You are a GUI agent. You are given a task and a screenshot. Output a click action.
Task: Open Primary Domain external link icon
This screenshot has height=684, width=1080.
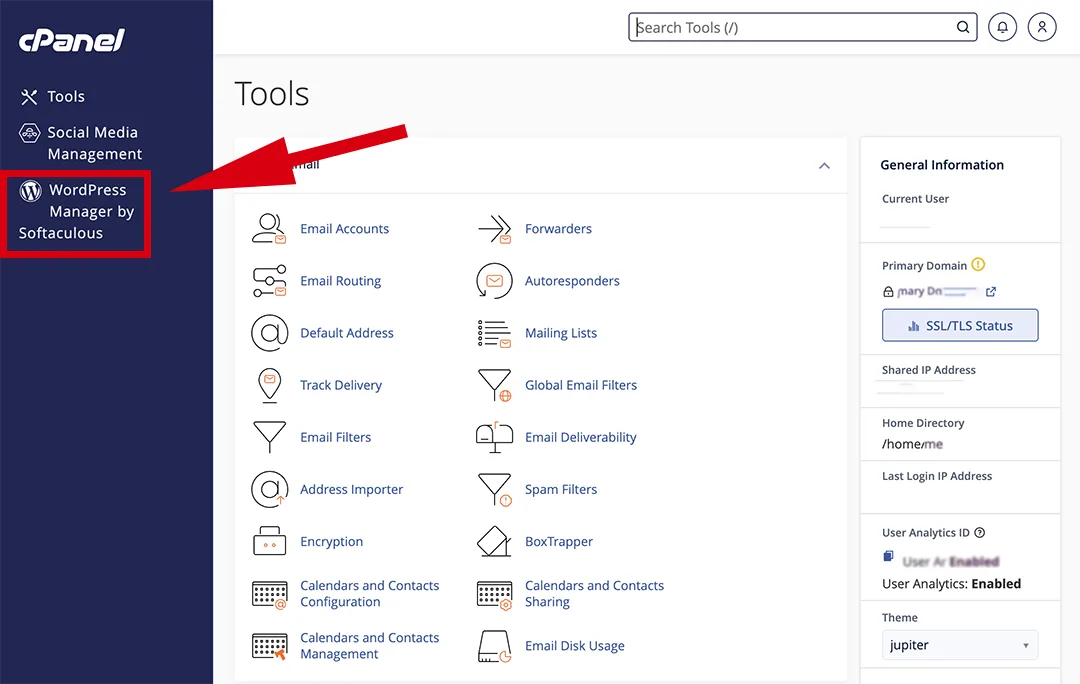pyautogui.click(x=990, y=291)
